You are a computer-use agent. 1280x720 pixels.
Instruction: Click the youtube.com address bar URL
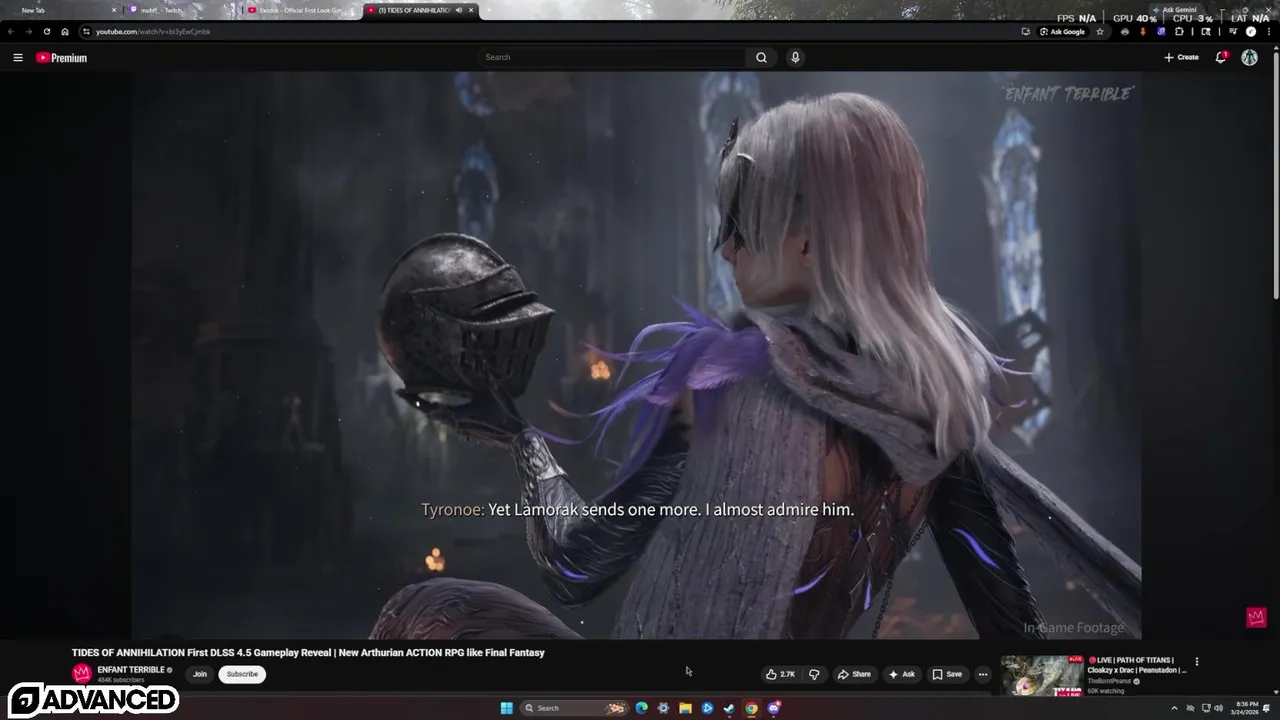[153, 32]
